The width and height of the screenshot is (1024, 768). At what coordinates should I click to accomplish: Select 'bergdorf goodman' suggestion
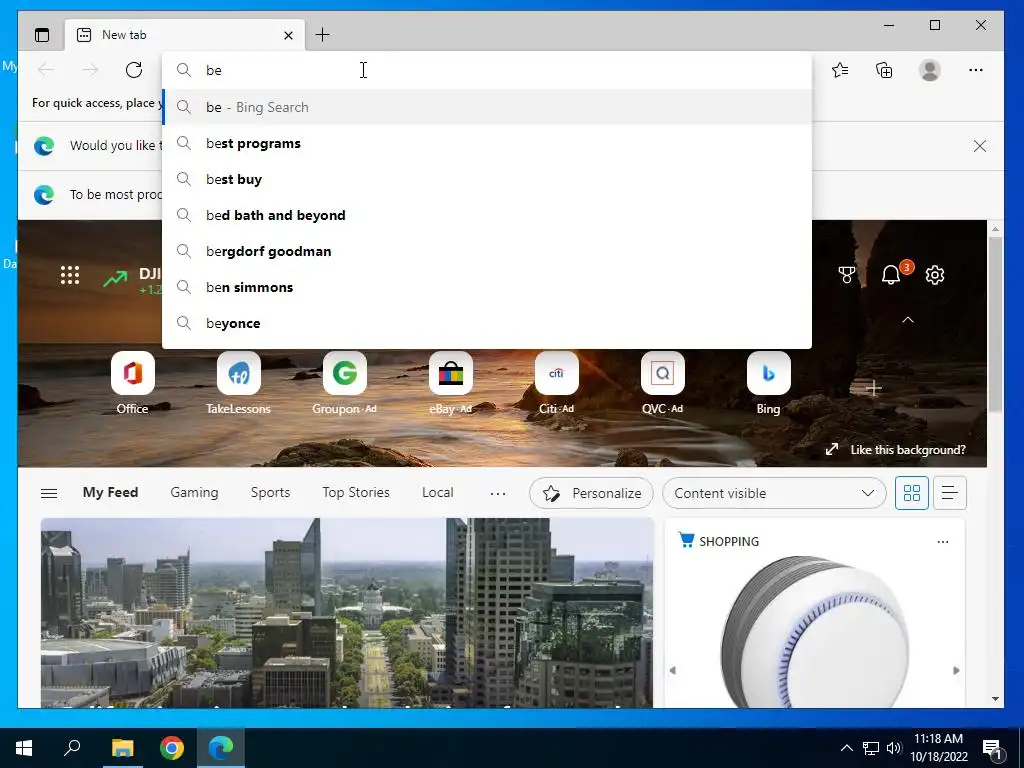(x=487, y=251)
